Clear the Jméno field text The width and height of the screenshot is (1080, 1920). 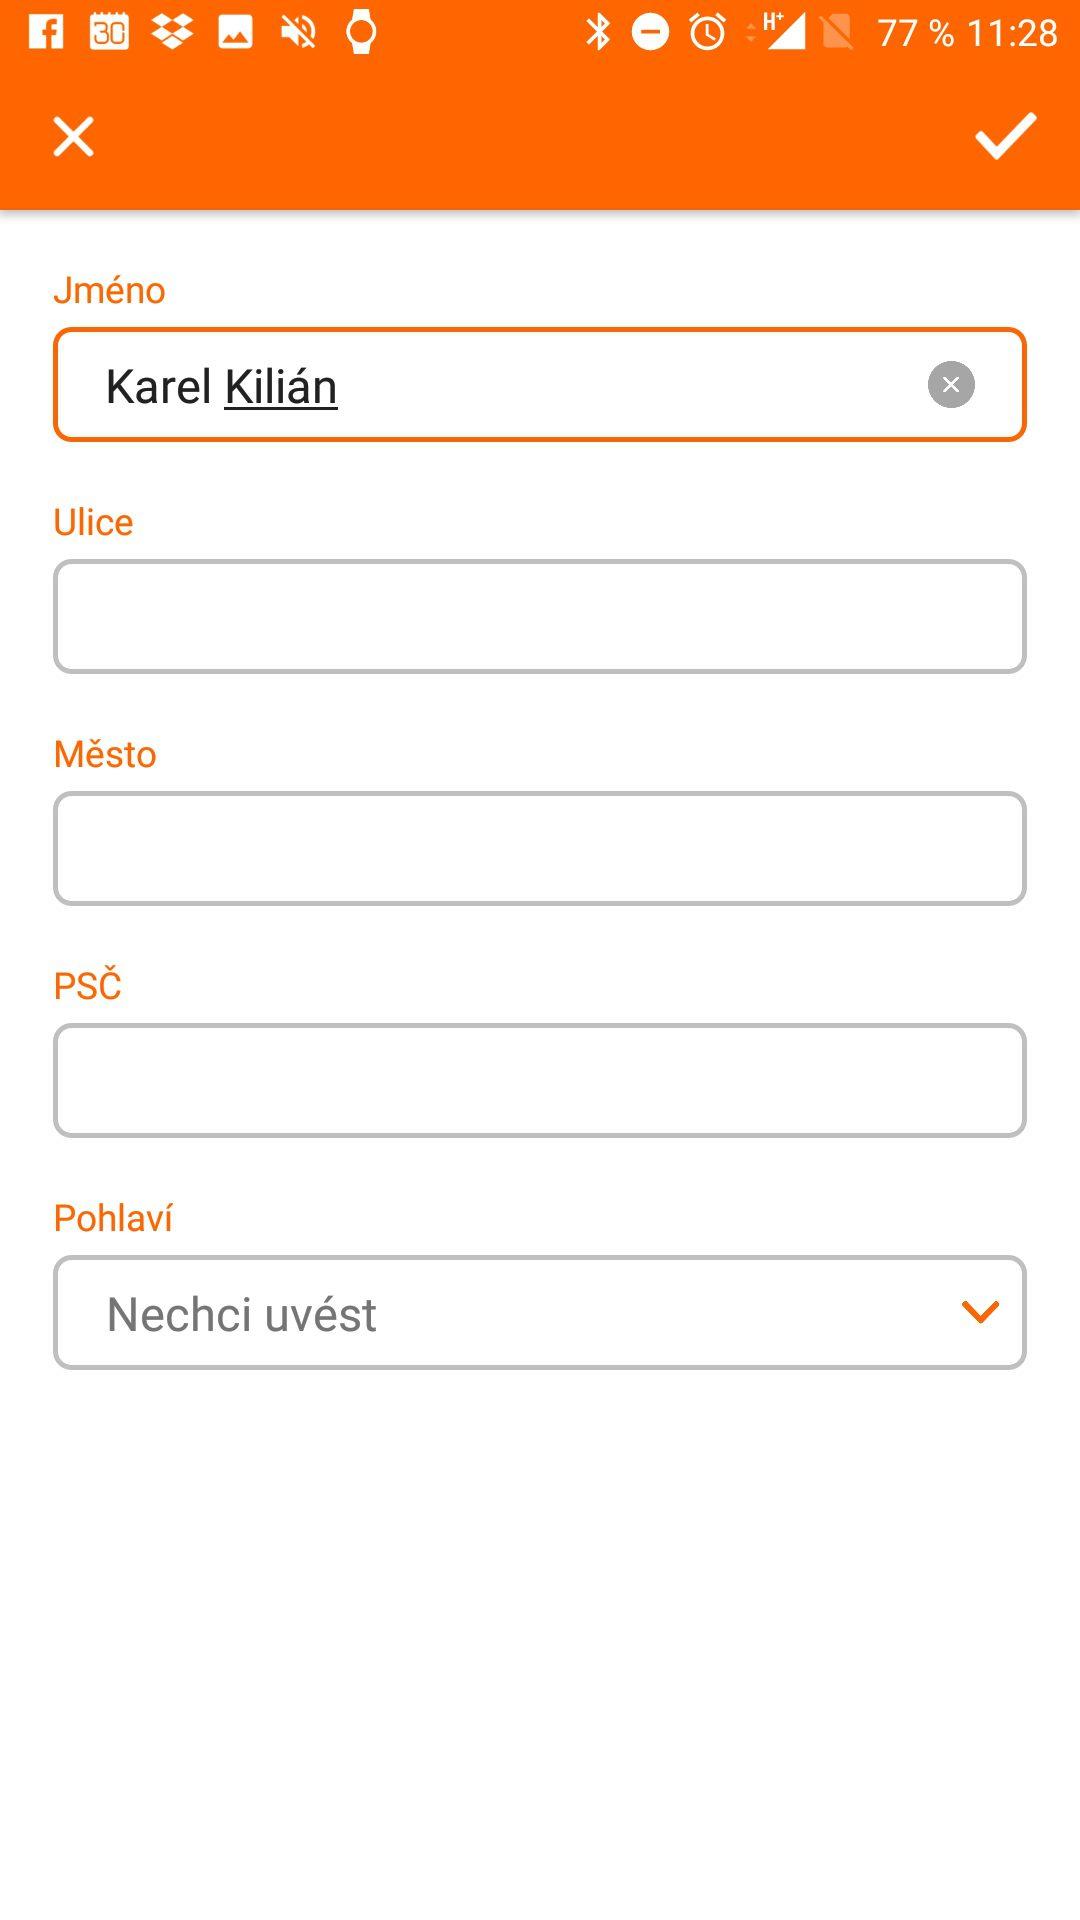click(x=951, y=384)
